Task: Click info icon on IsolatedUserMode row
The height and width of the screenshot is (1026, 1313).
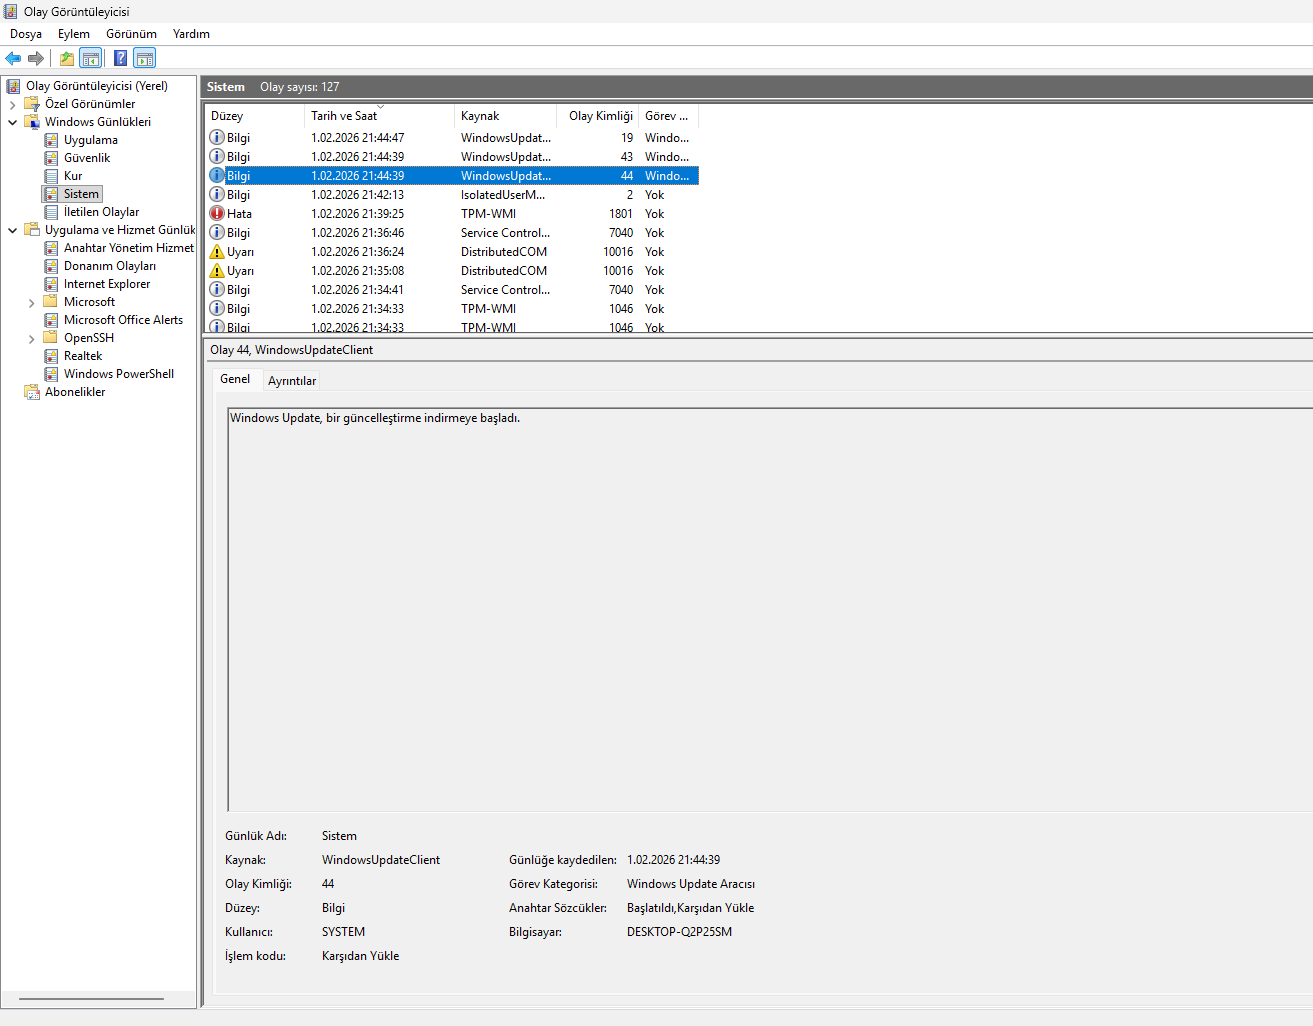Action: point(217,194)
